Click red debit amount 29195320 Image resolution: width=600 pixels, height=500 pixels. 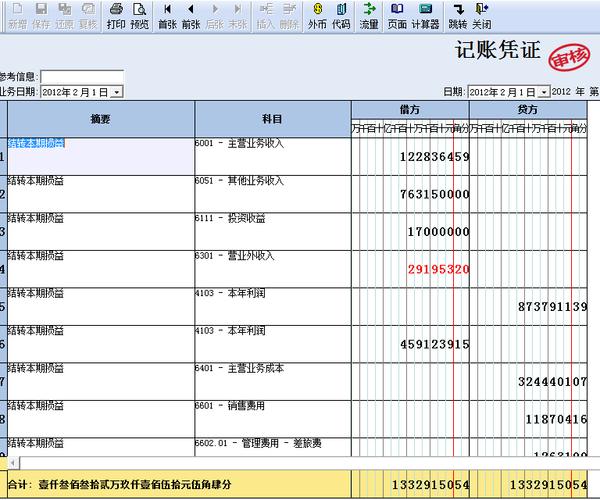click(438, 269)
